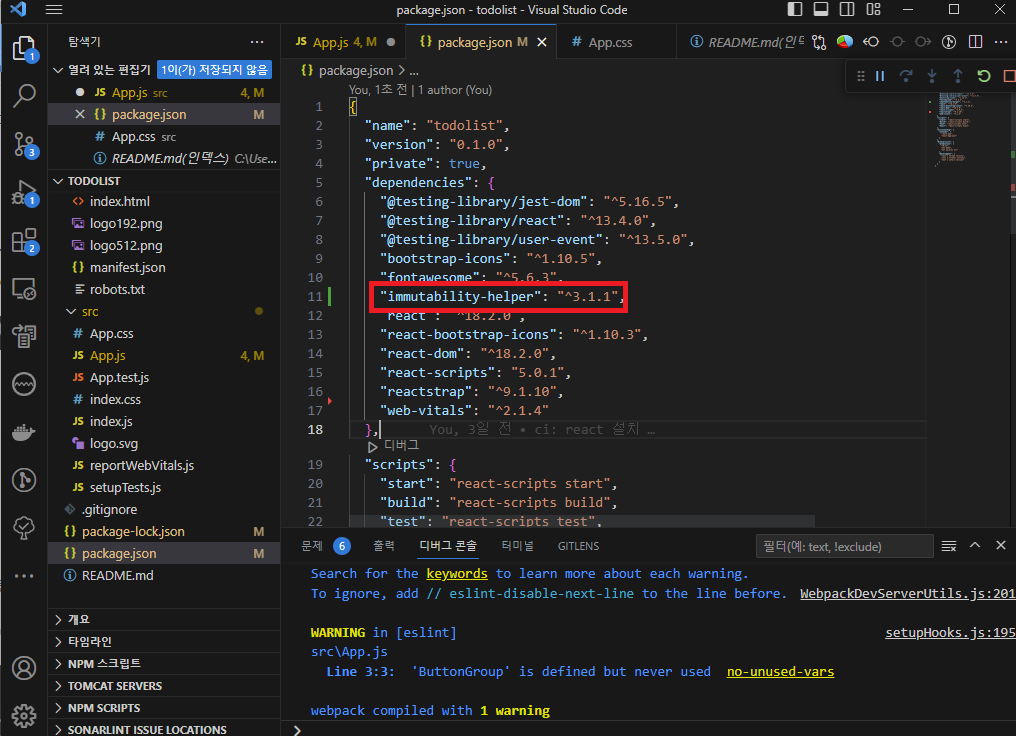
Task: Open Customize Layout control
Action: coord(873,9)
